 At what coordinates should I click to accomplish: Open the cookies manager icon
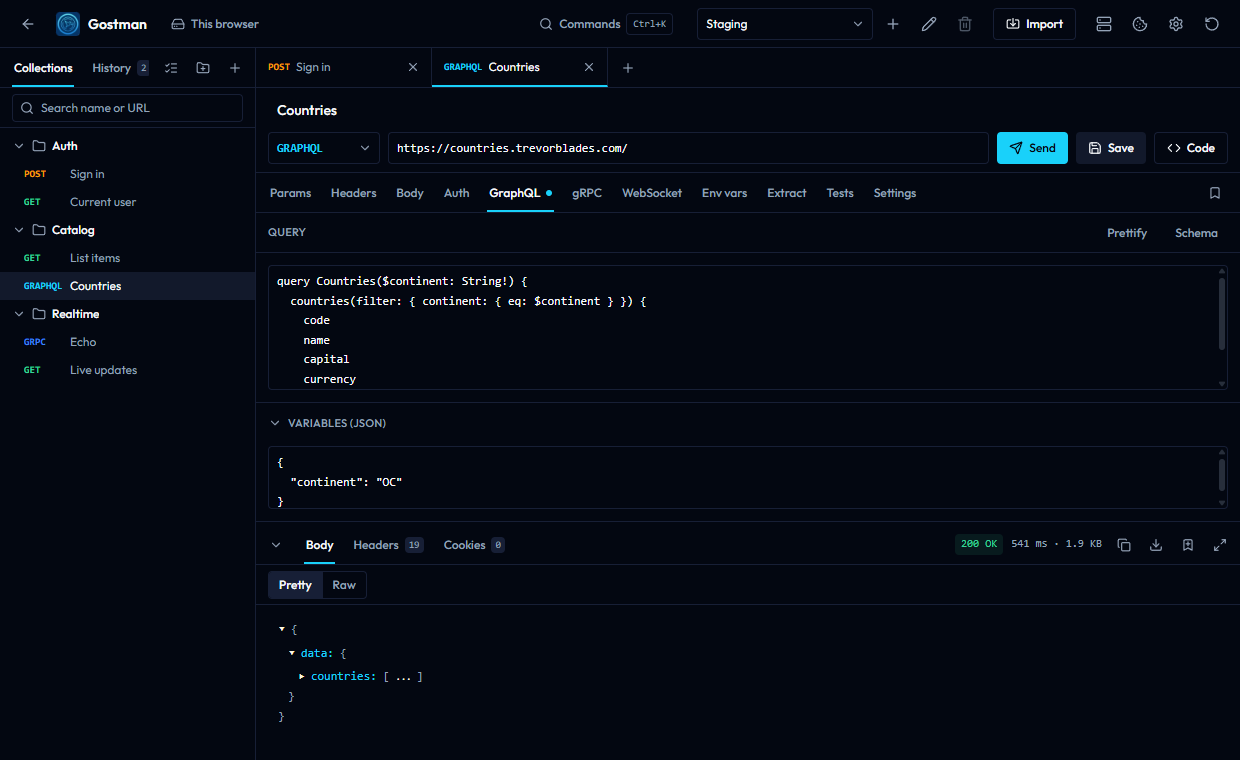pos(1140,24)
